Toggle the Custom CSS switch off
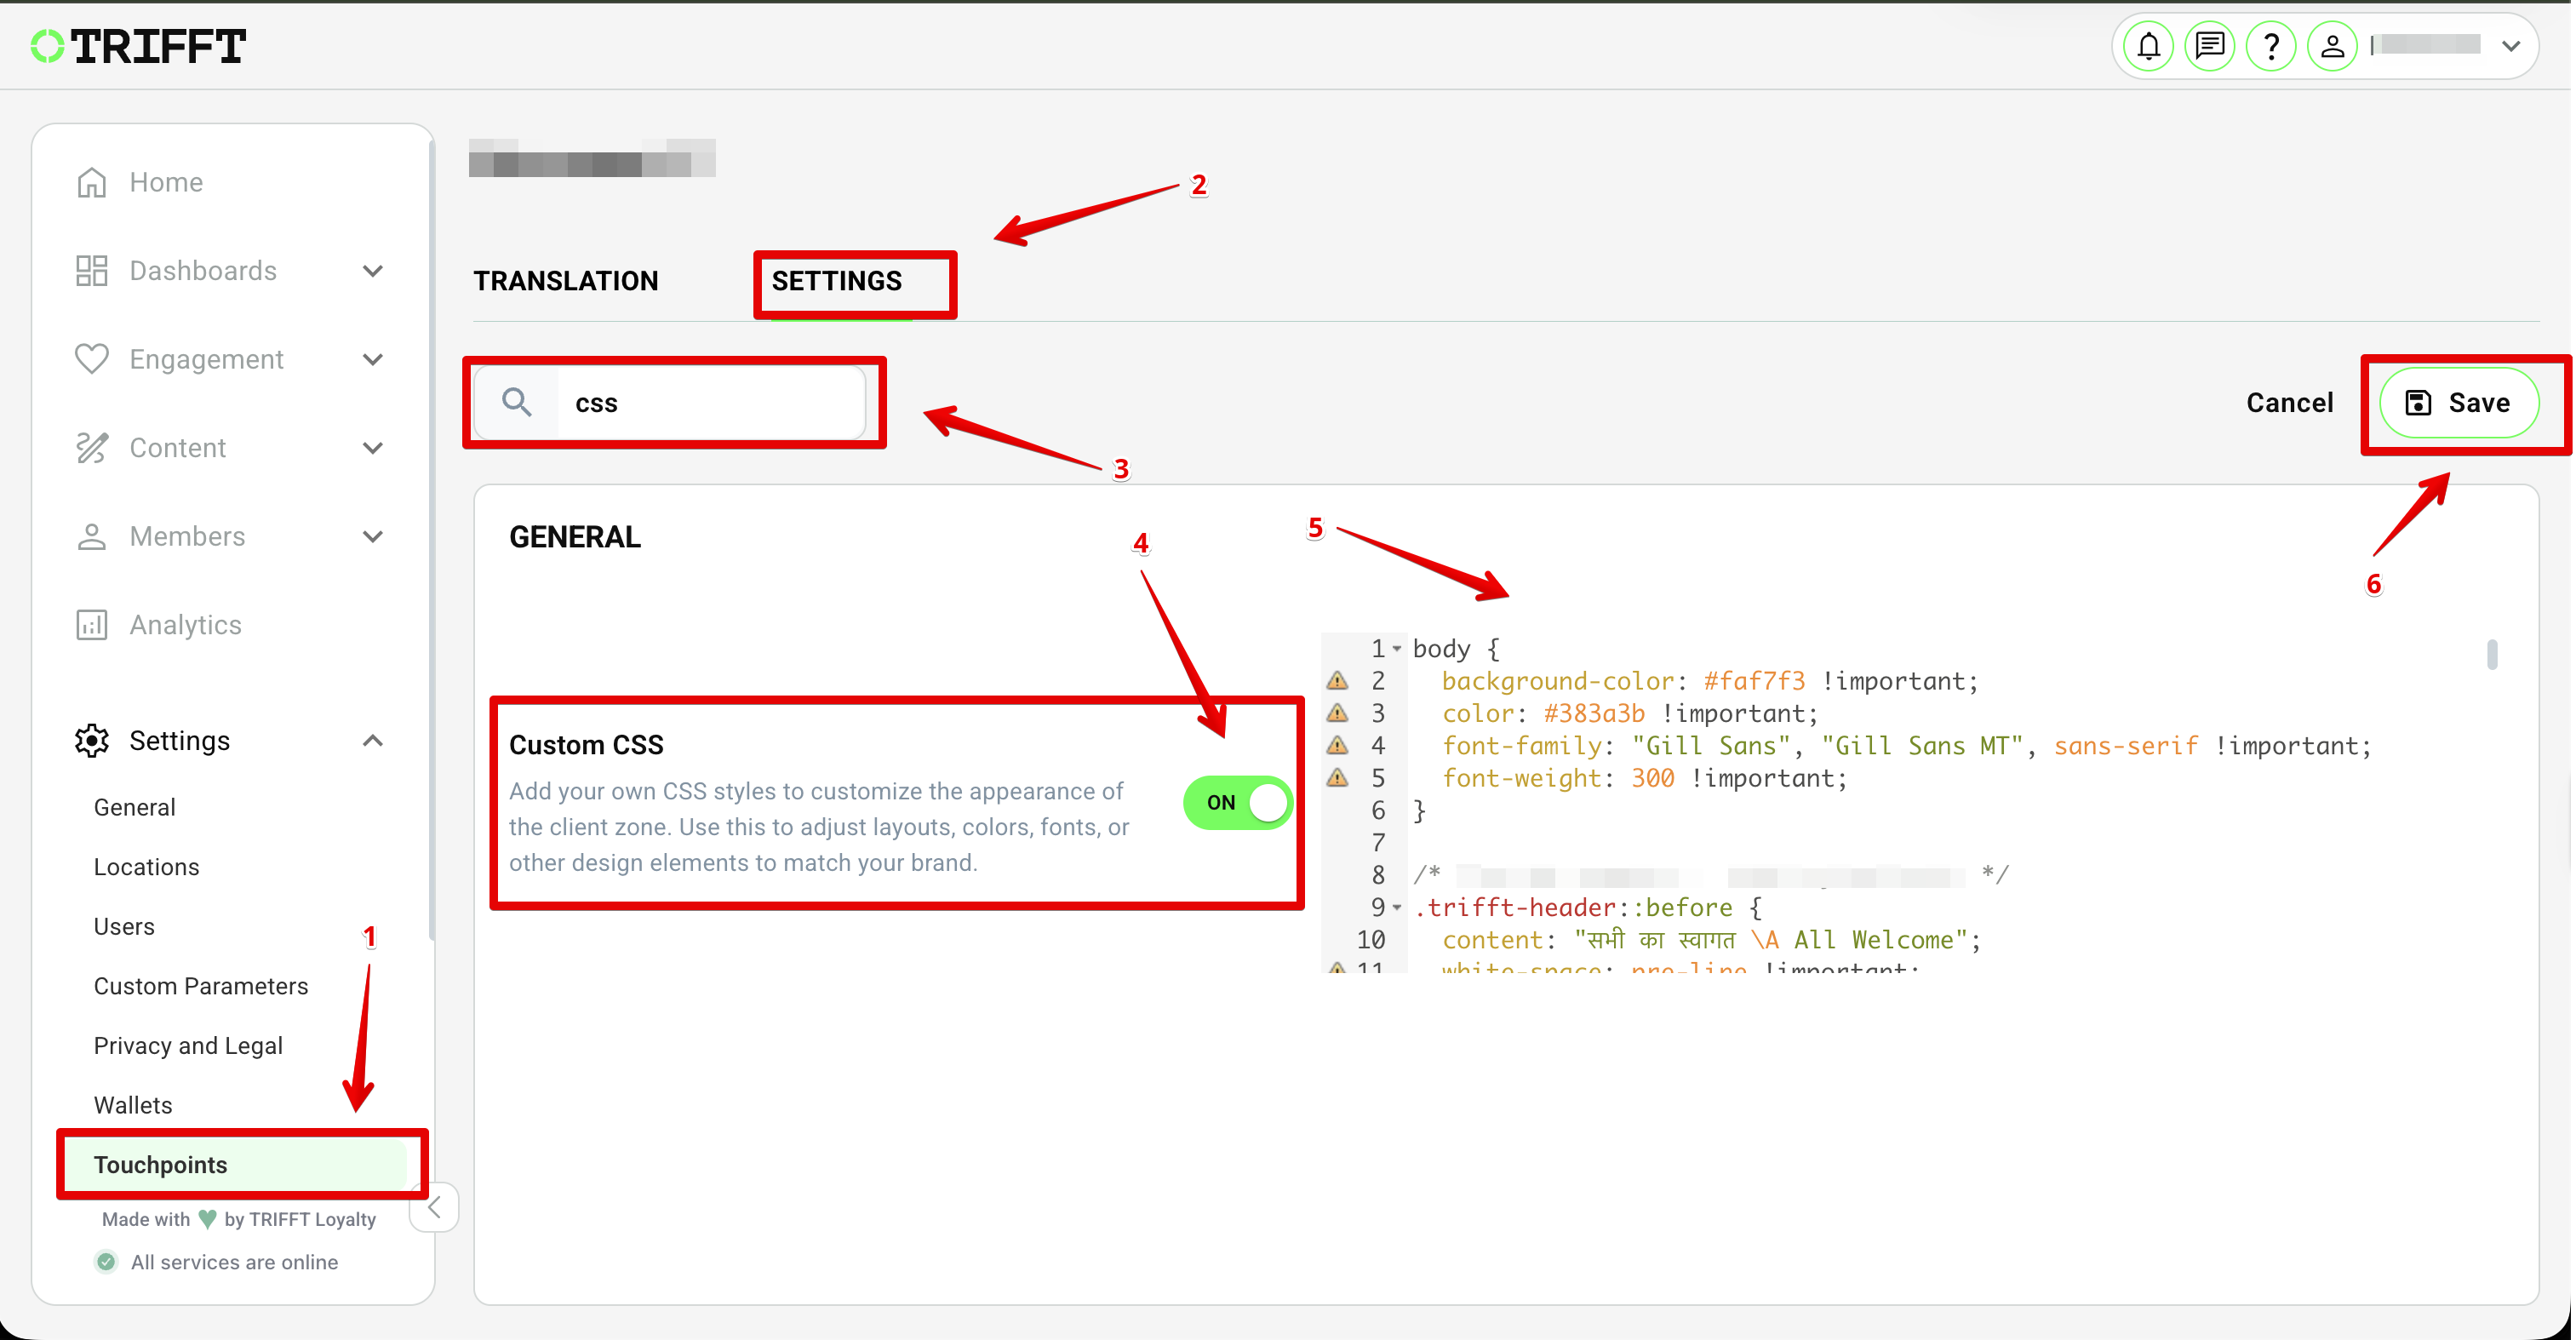The image size is (2576, 1340). click(1237, 802)
